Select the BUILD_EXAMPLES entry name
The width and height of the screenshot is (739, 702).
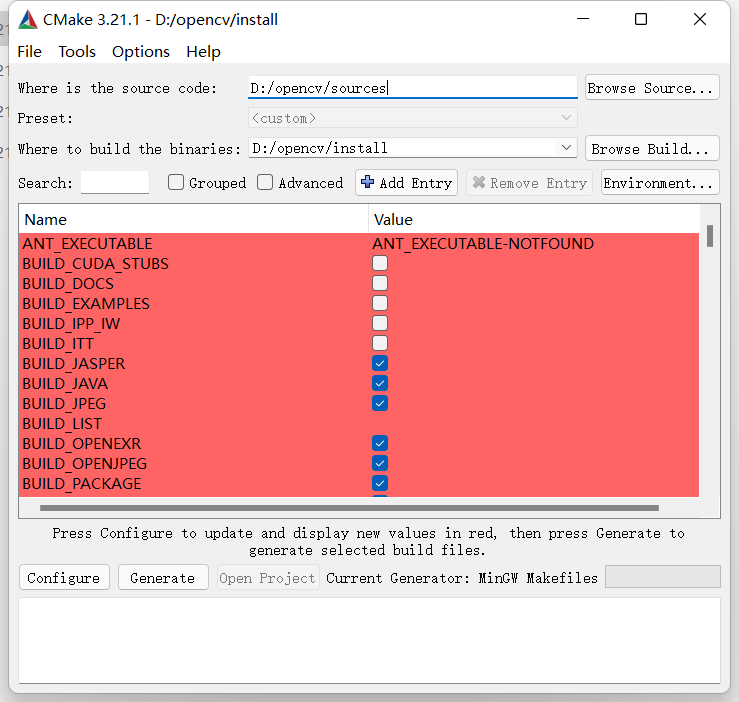(86, 304)
